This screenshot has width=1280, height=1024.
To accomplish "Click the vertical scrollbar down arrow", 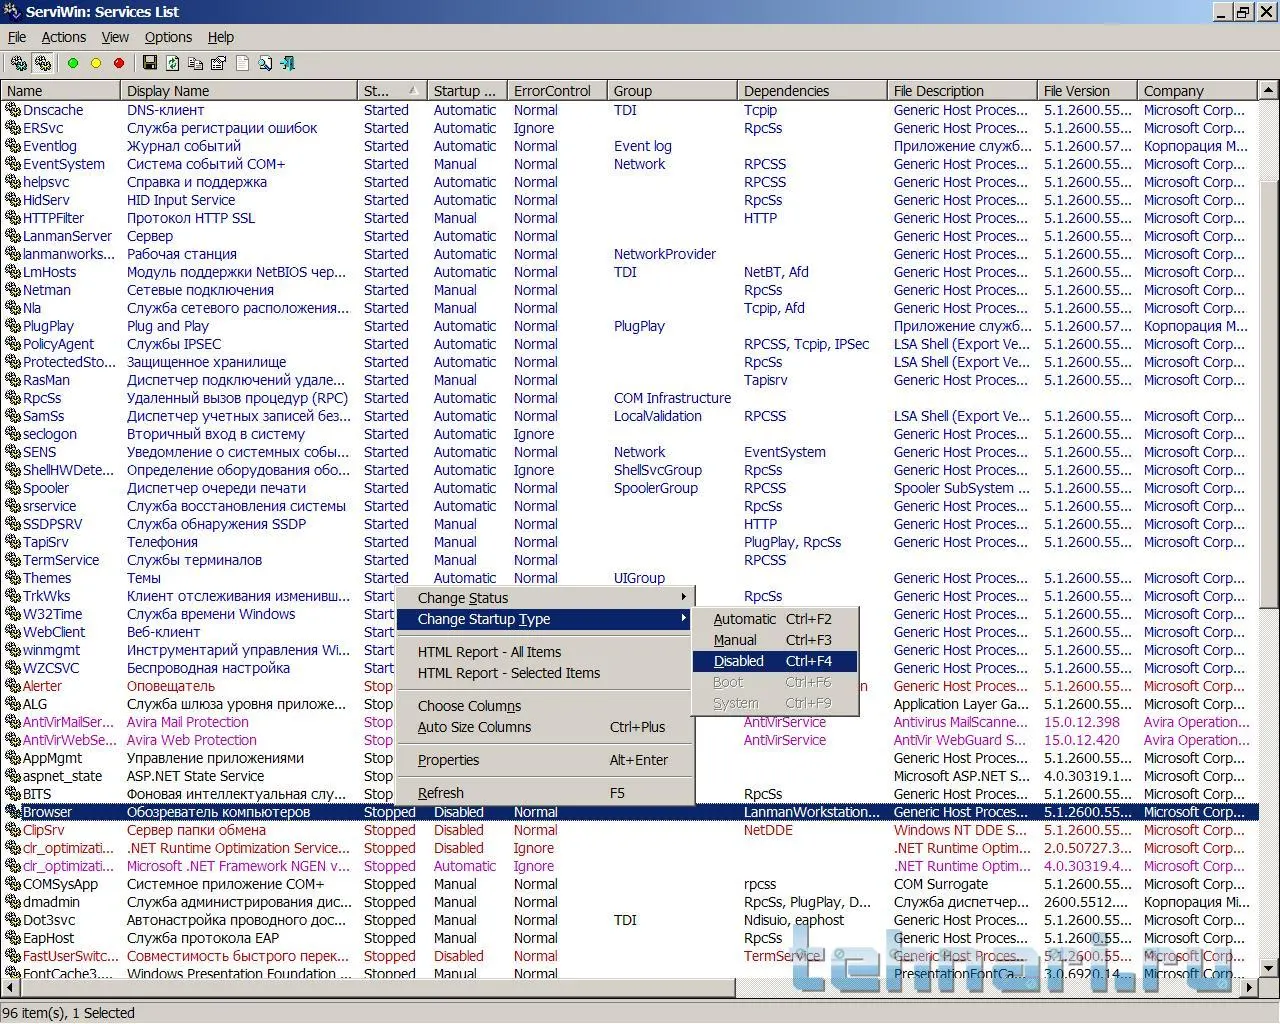I will click(1269, 968).
